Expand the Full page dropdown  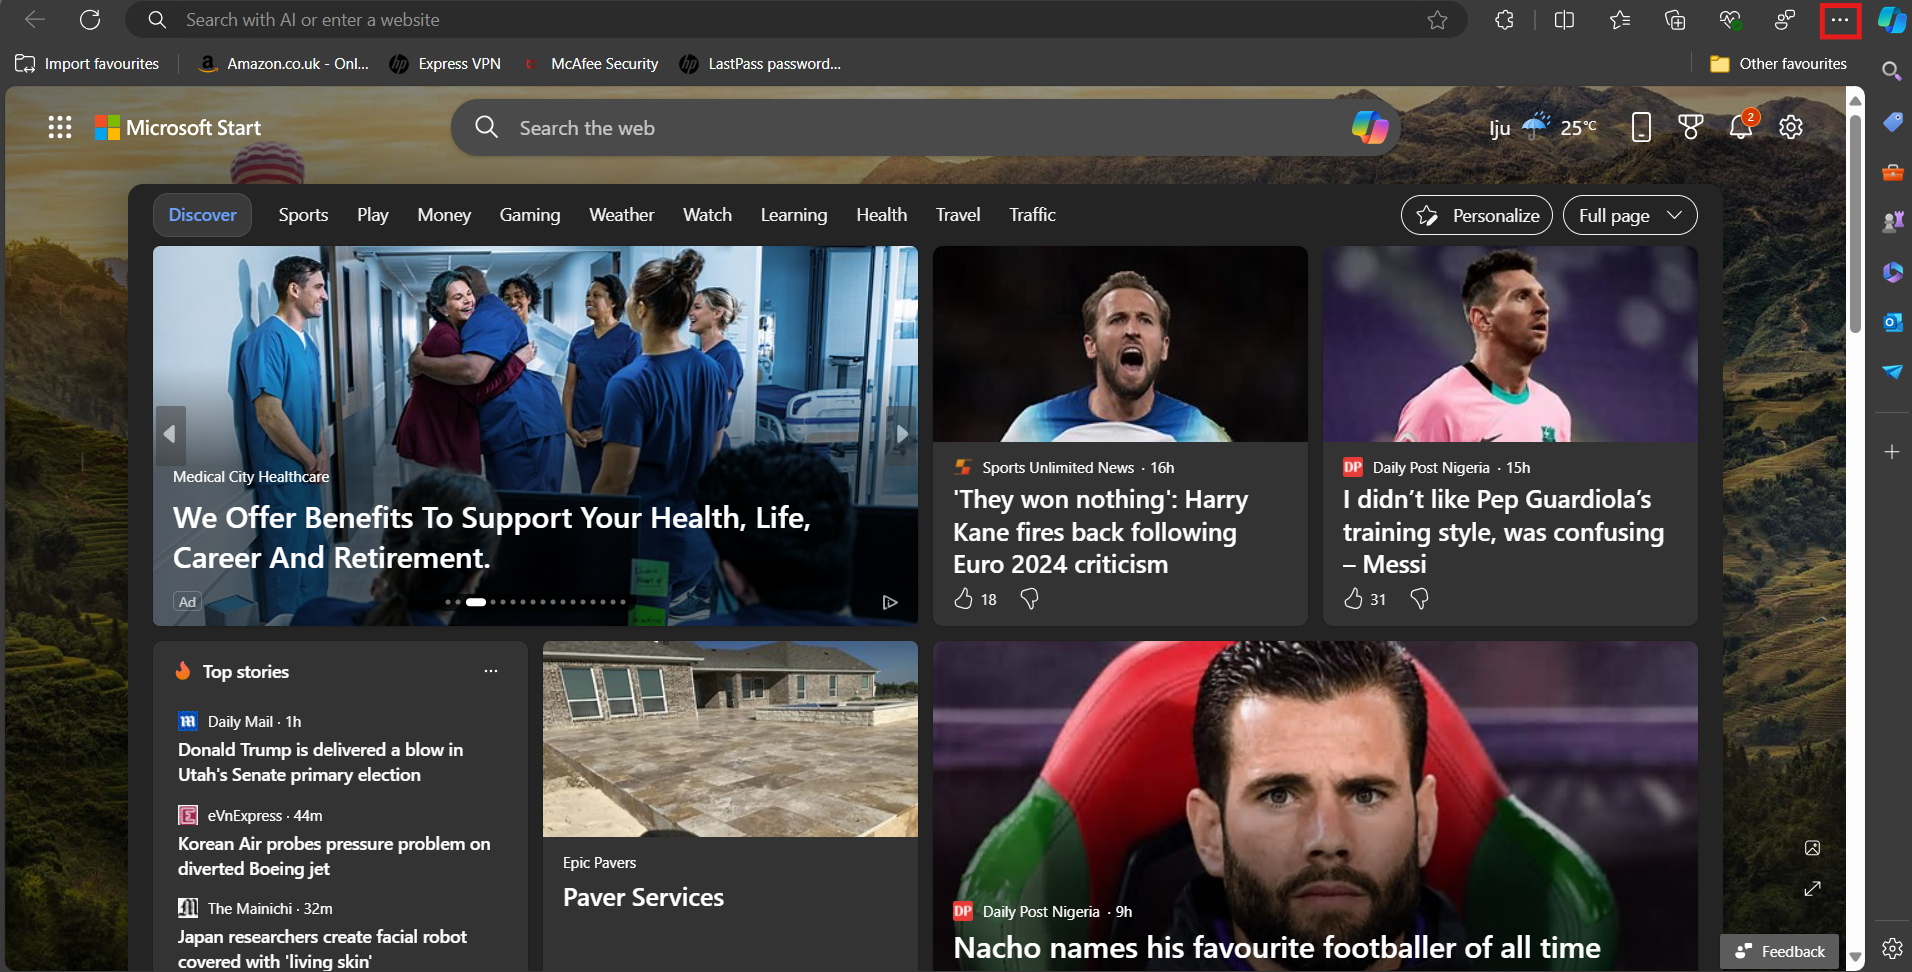click(x=1630, y=214)
